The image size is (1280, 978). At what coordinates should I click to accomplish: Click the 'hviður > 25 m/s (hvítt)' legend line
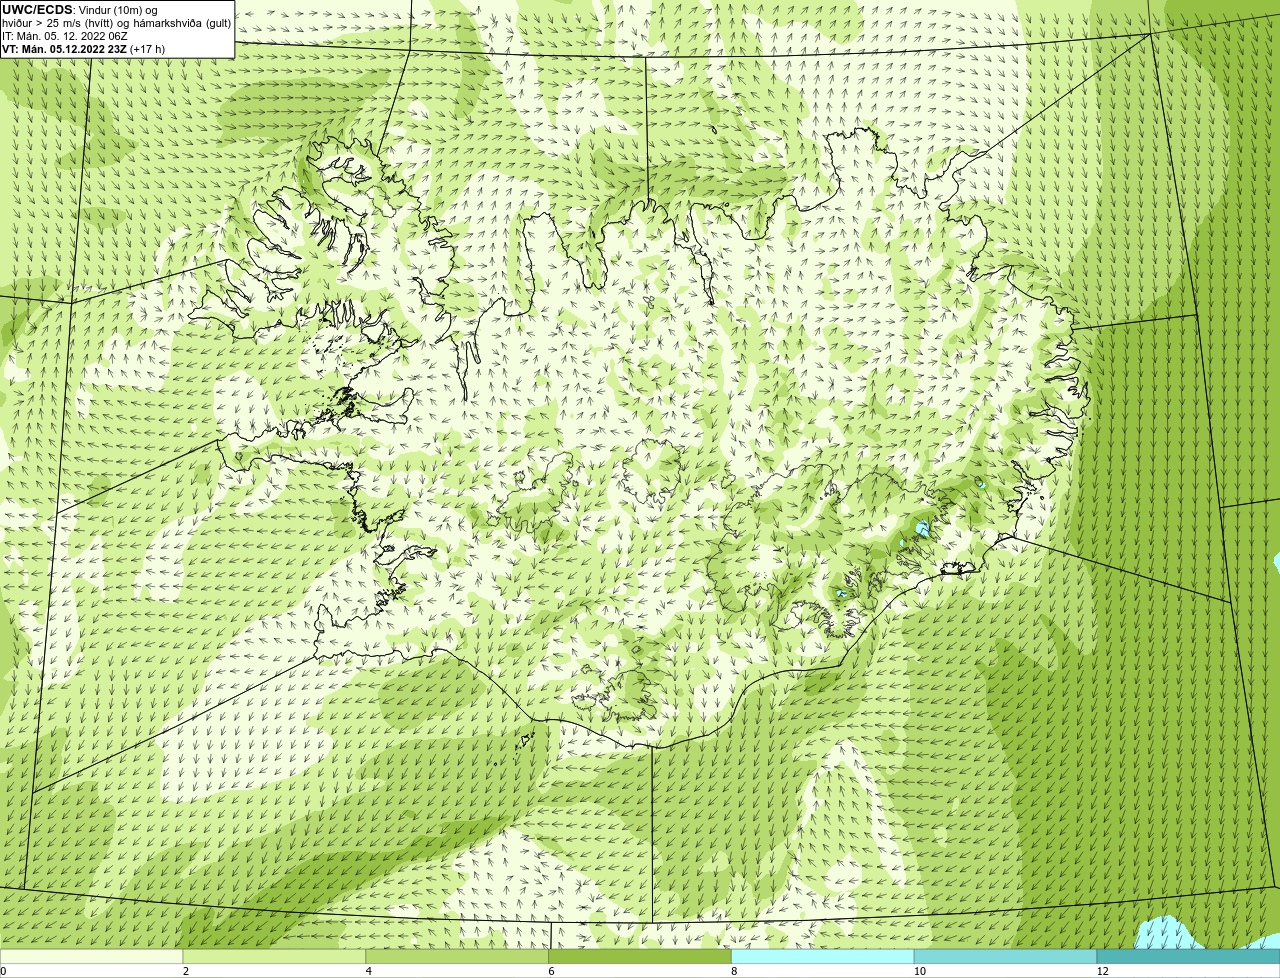click(x=116, y=23)
